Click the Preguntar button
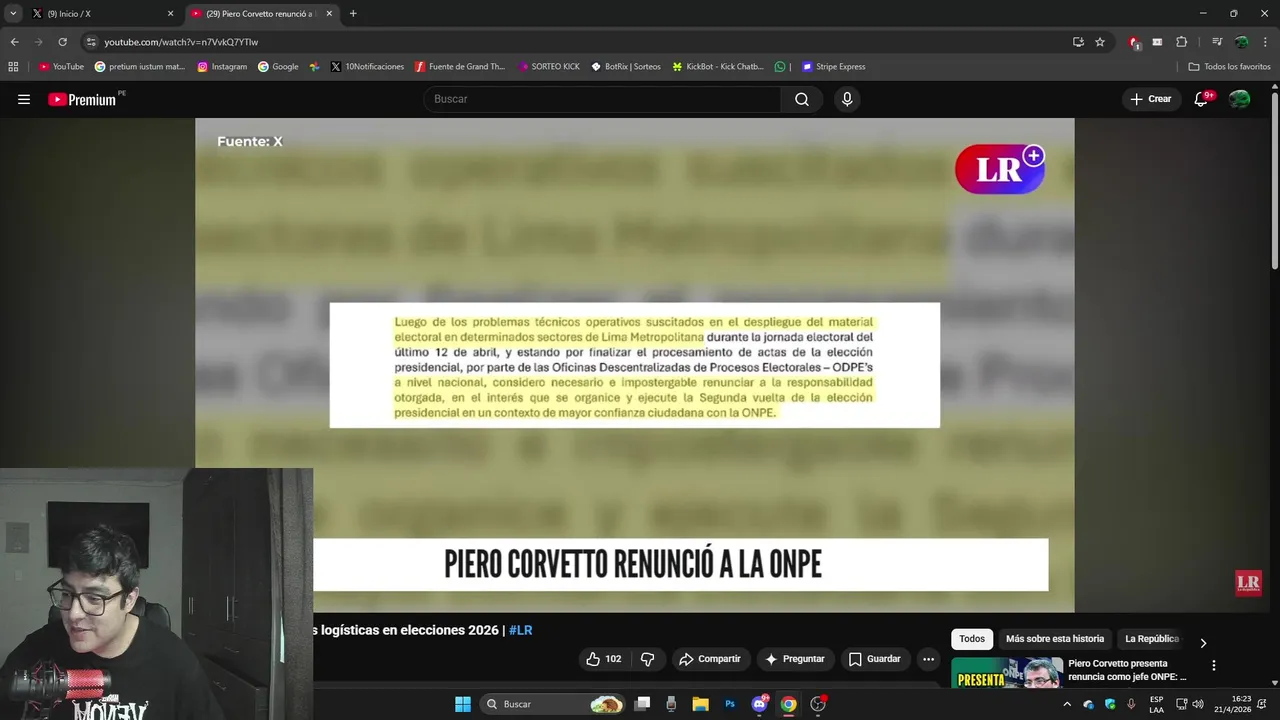Viewport: 1280px width, 720px height. [x=795, y=659]
